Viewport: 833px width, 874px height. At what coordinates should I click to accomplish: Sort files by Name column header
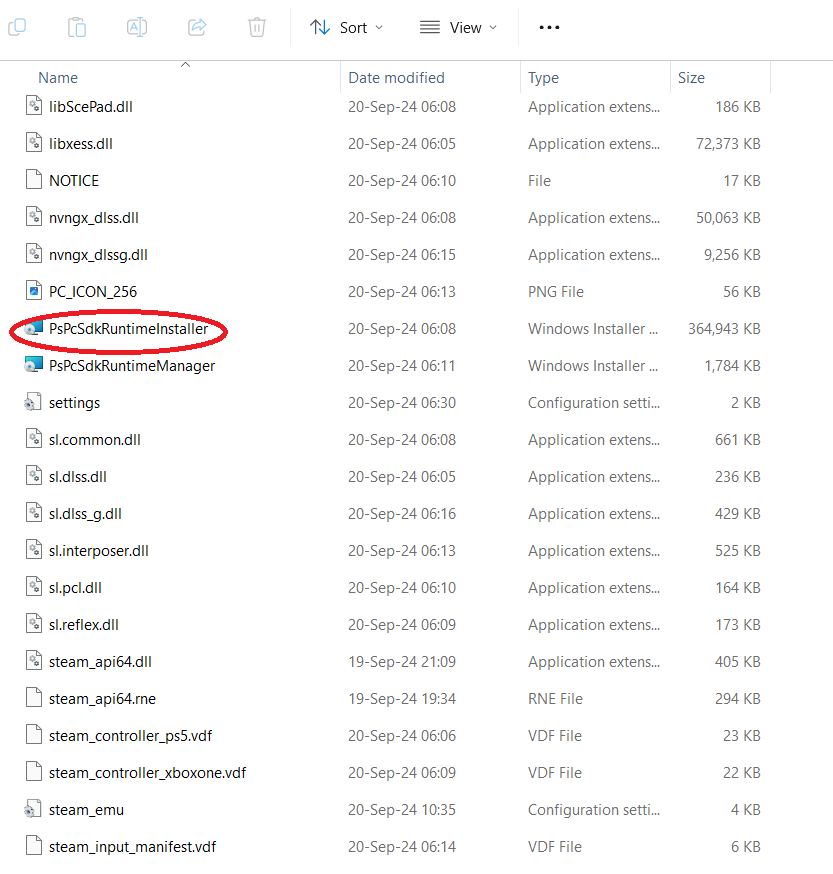pyautogui.click(x=58, y=77)
